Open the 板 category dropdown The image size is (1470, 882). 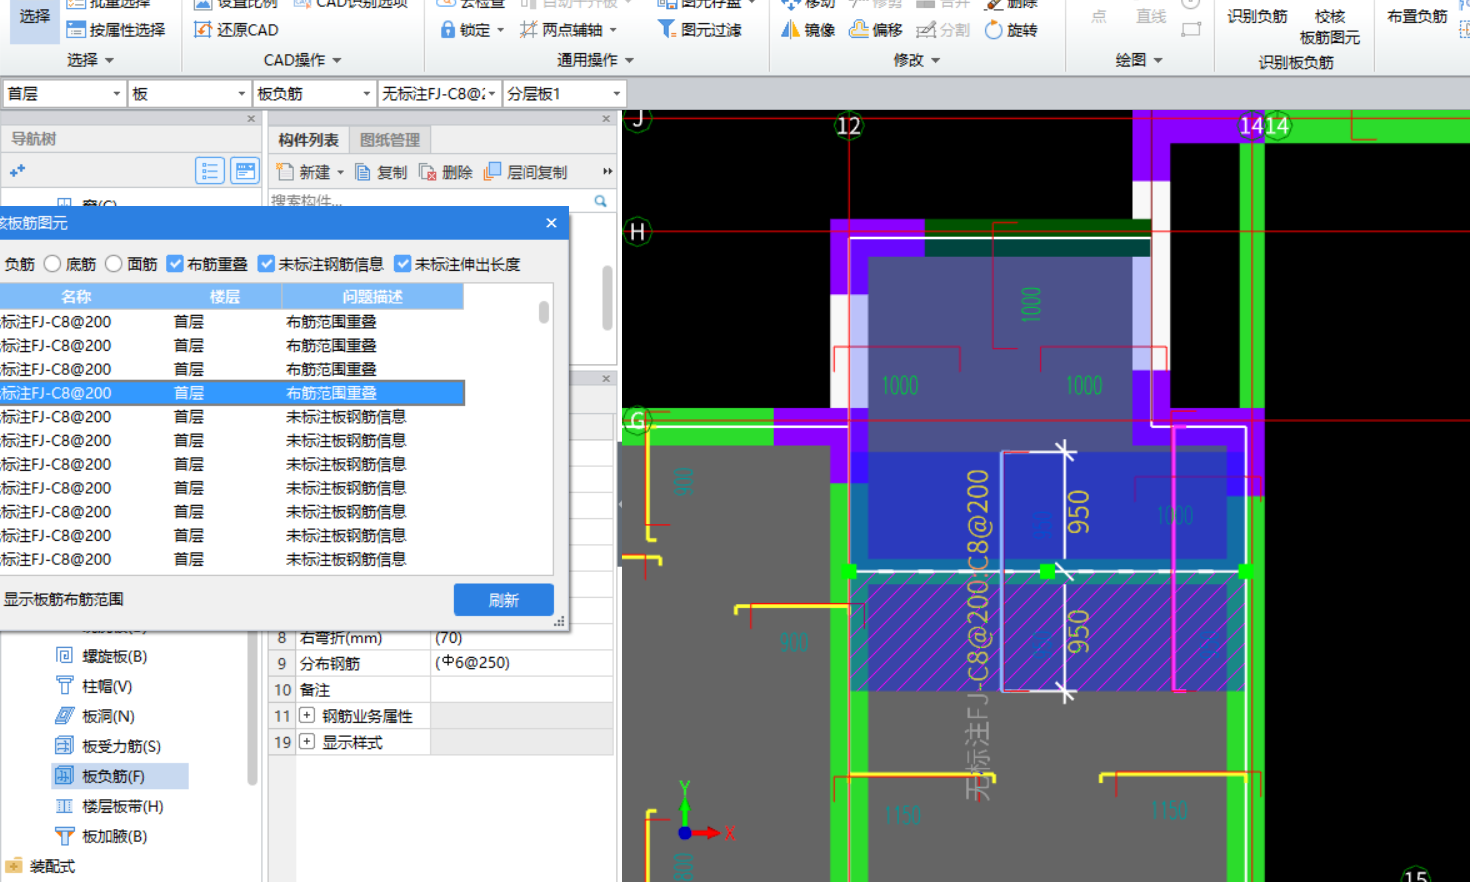click(x=241, y=94)
